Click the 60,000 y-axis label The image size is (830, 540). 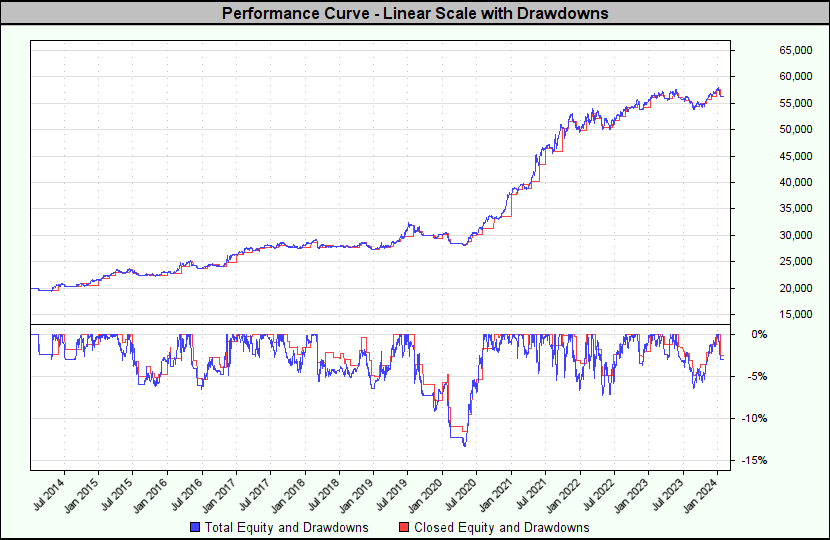[x=796, y=76]
